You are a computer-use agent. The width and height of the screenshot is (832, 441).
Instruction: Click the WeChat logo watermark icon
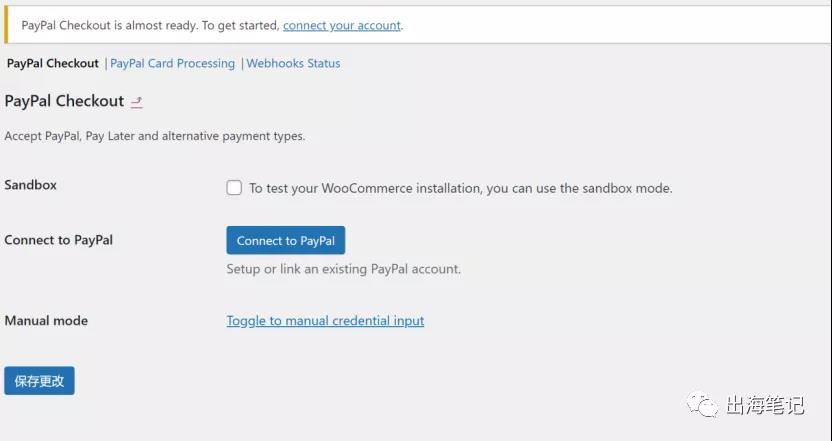point(702,405)
